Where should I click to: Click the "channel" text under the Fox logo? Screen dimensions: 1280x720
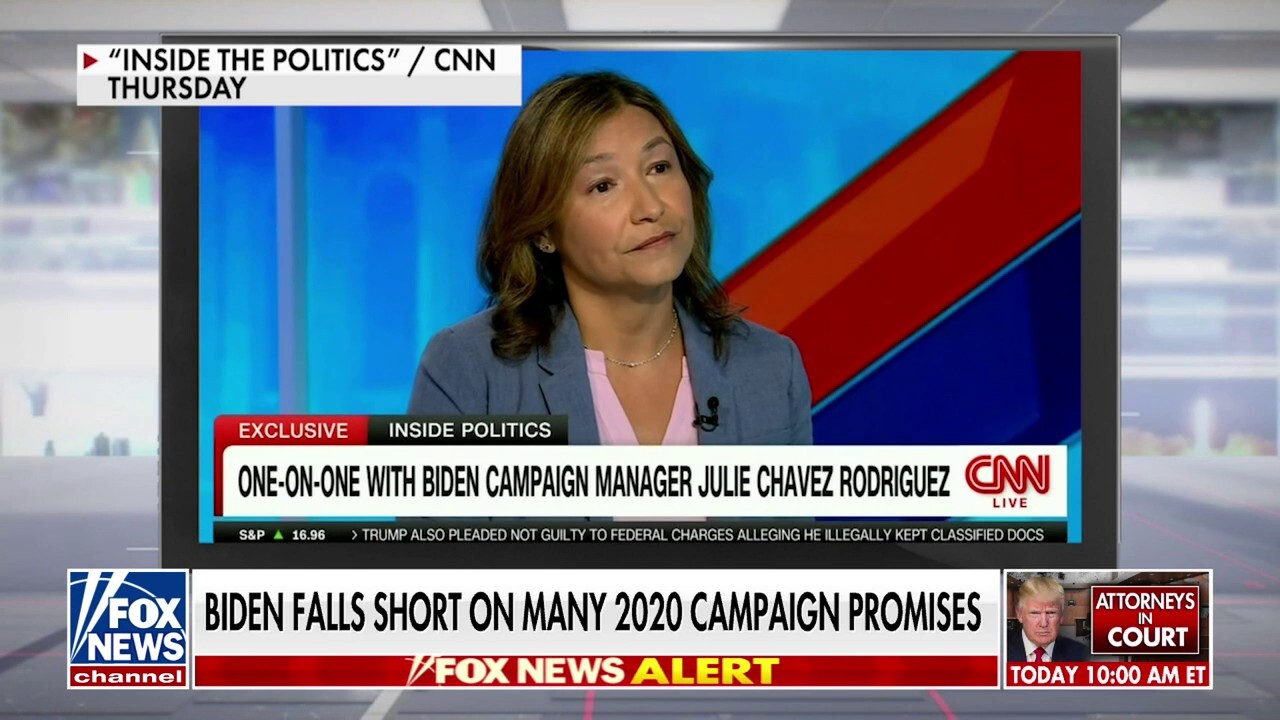(128, 678)
